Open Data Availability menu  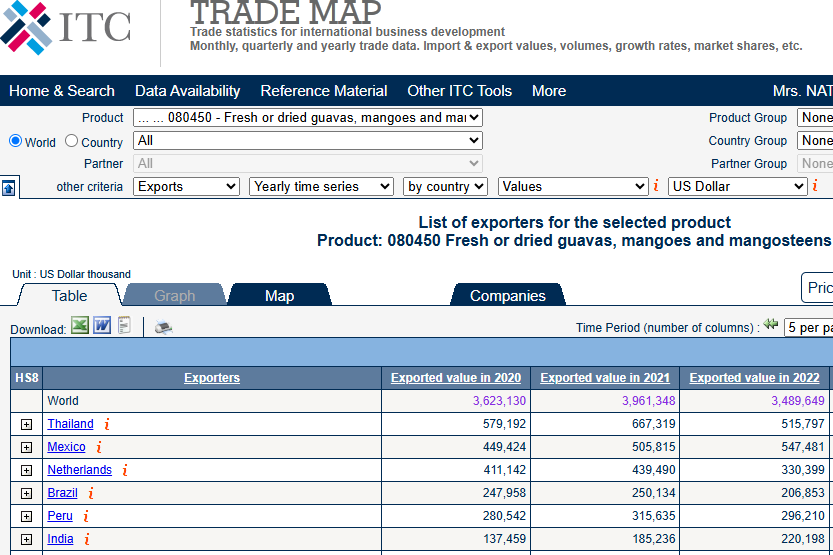188,91
